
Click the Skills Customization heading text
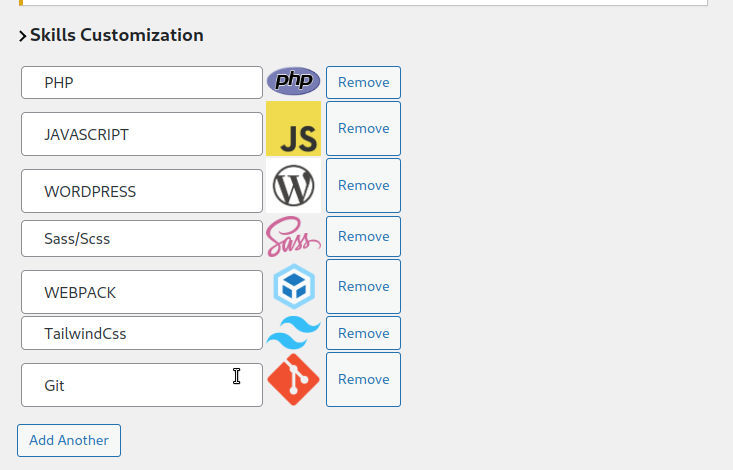[x=117, y=35]
